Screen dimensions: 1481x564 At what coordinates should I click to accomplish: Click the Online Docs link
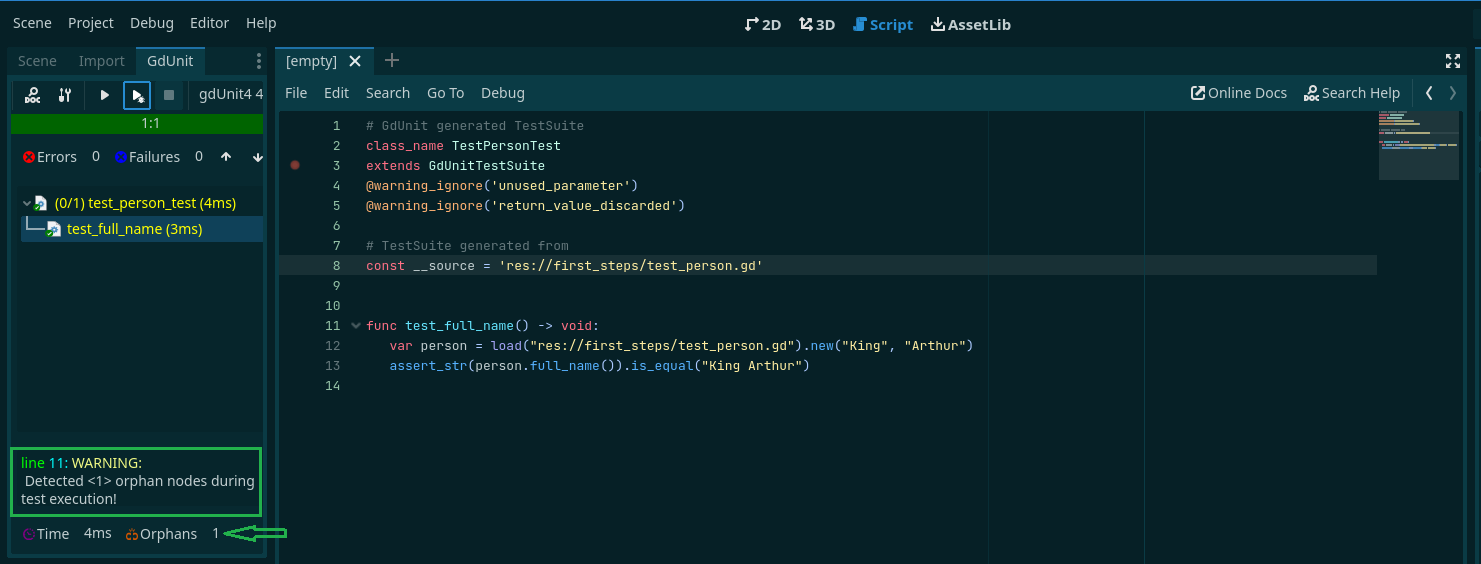1238,93
